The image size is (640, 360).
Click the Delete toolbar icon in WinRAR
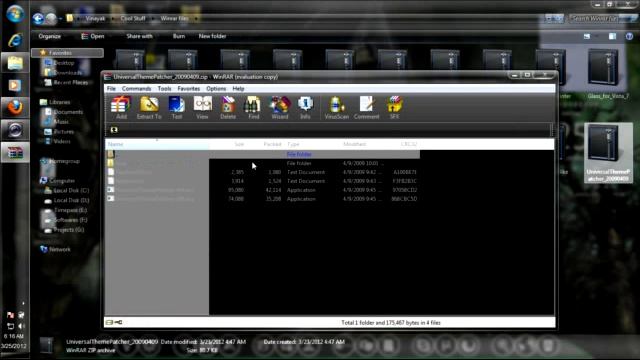pos(228,108)
